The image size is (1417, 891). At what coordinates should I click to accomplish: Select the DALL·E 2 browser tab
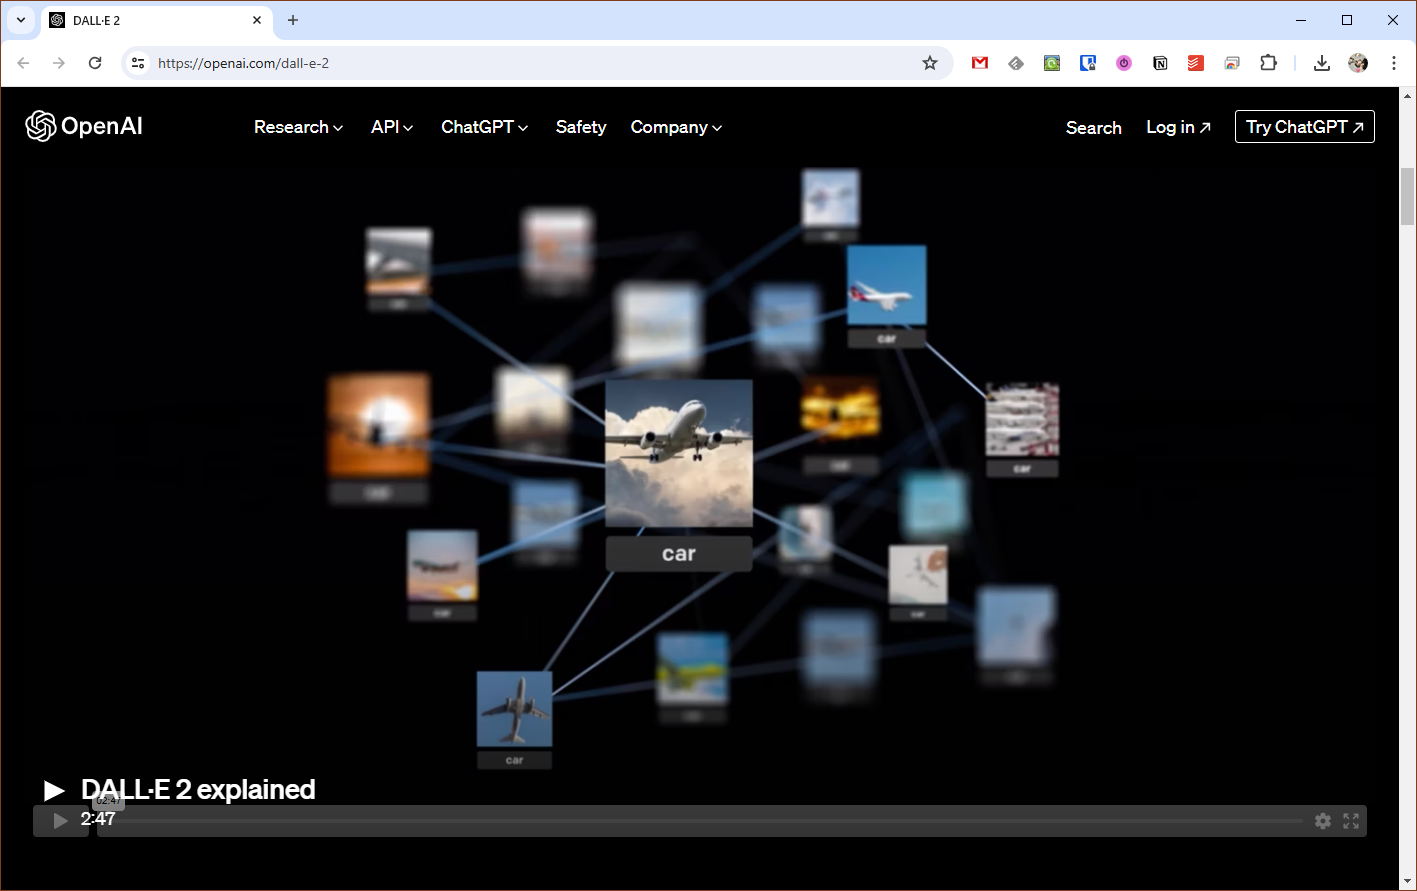(x=157, y=20)
